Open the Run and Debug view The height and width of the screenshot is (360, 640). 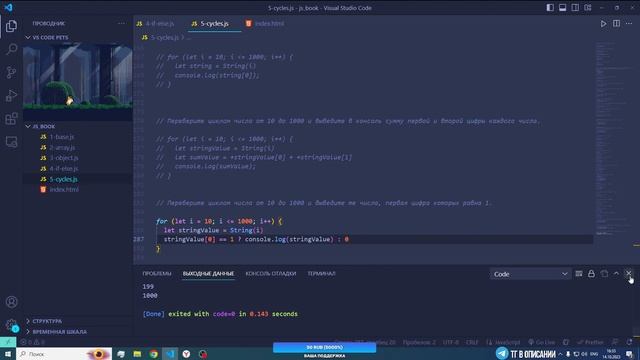click(x=11, y=96)
